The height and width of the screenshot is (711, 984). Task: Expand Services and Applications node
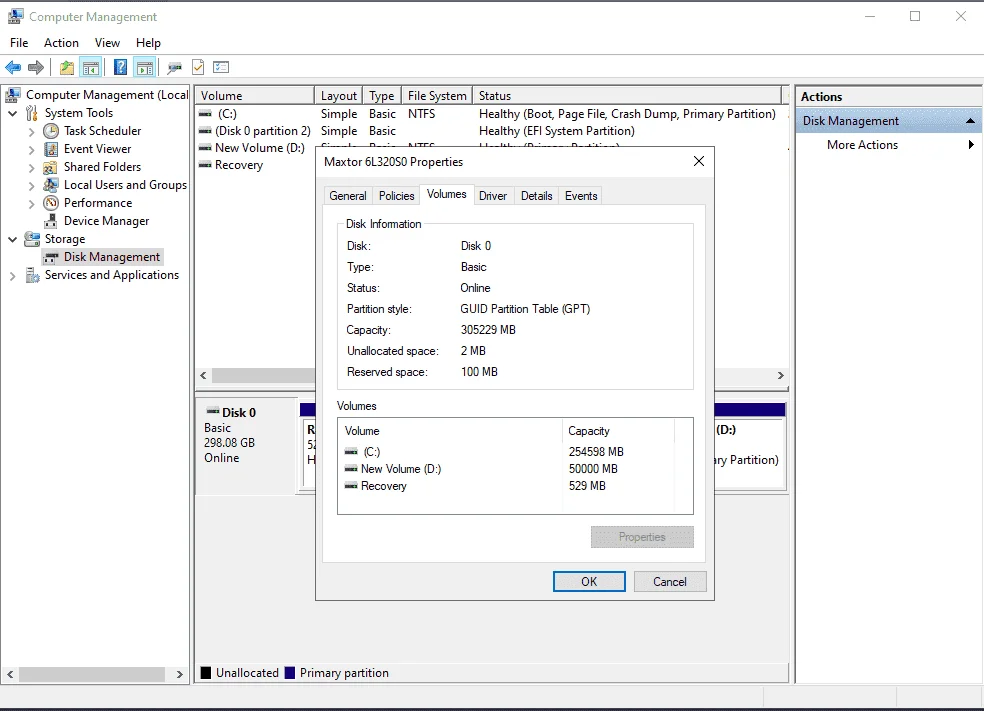13,276
